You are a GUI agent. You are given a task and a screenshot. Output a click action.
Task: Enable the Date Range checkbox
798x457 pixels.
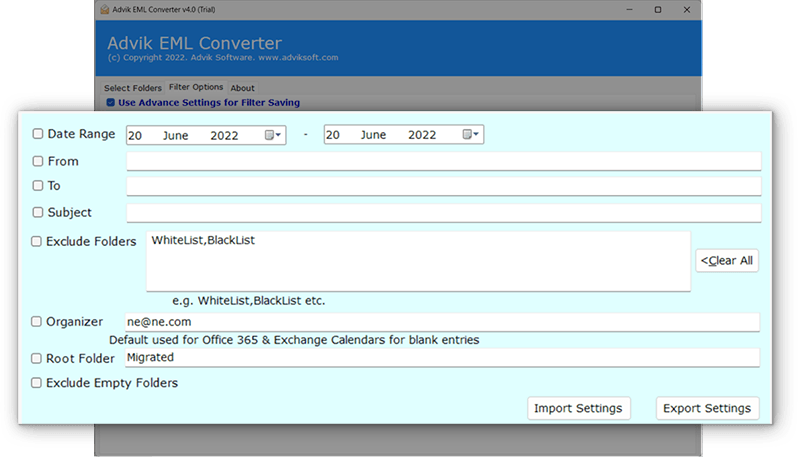(x=38, y=133)
